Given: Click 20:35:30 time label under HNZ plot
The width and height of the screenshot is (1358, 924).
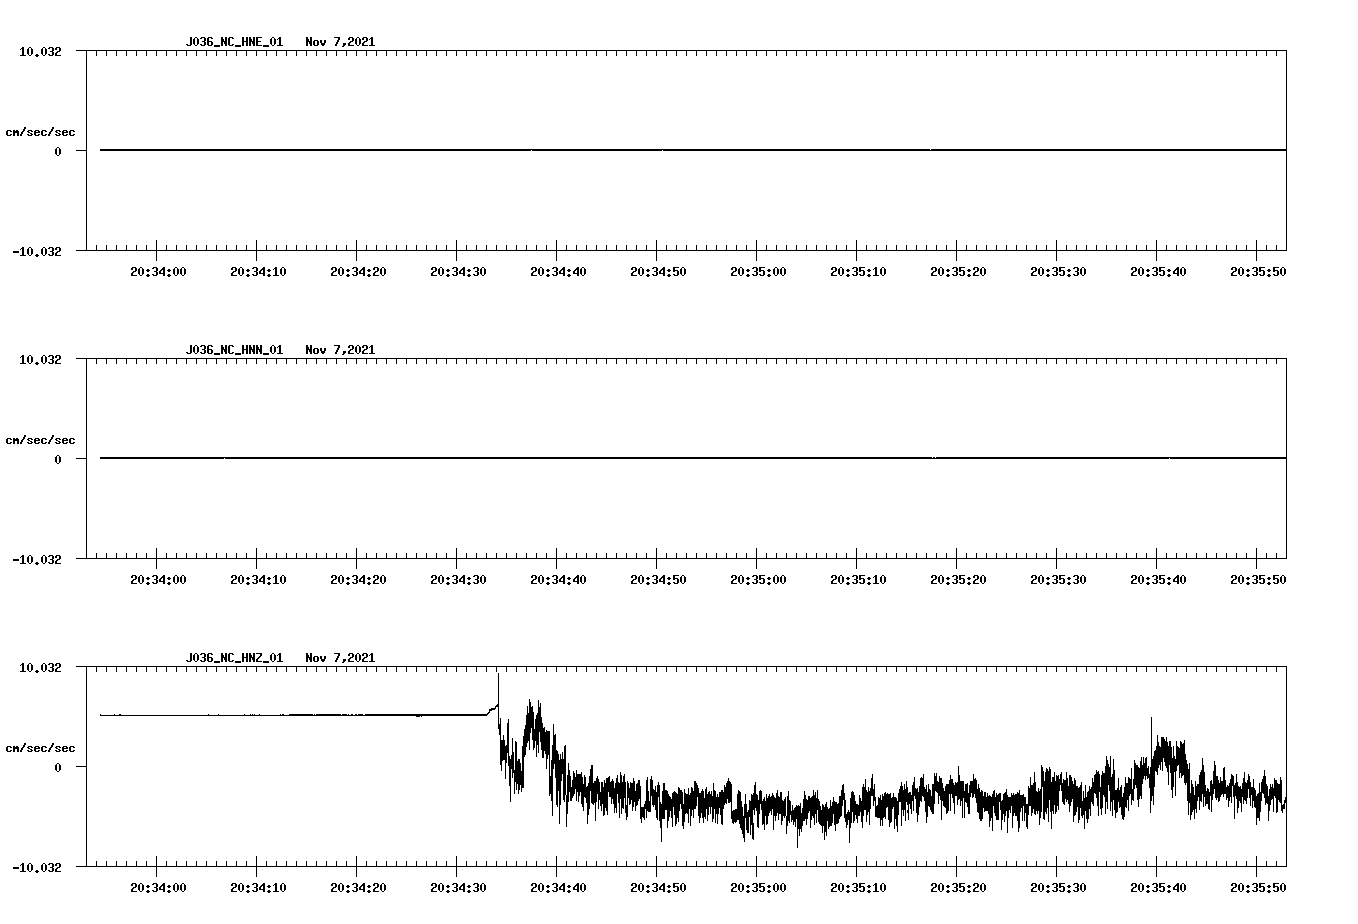Looking at the screenshot, I should (x=1058, y=888).
